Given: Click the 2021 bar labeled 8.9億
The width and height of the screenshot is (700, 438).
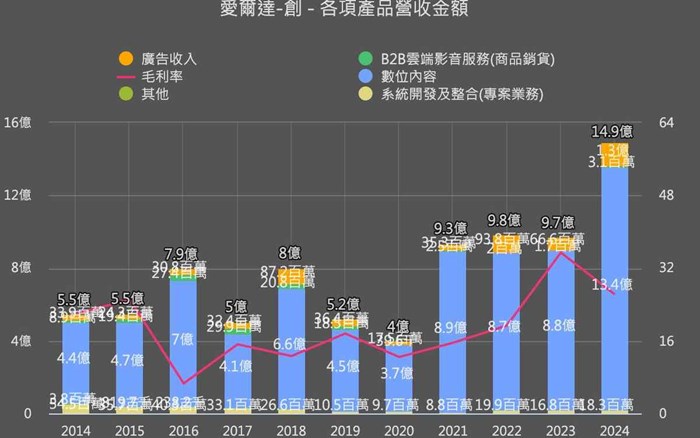Looking at the screenshot, I should point(453,327).
